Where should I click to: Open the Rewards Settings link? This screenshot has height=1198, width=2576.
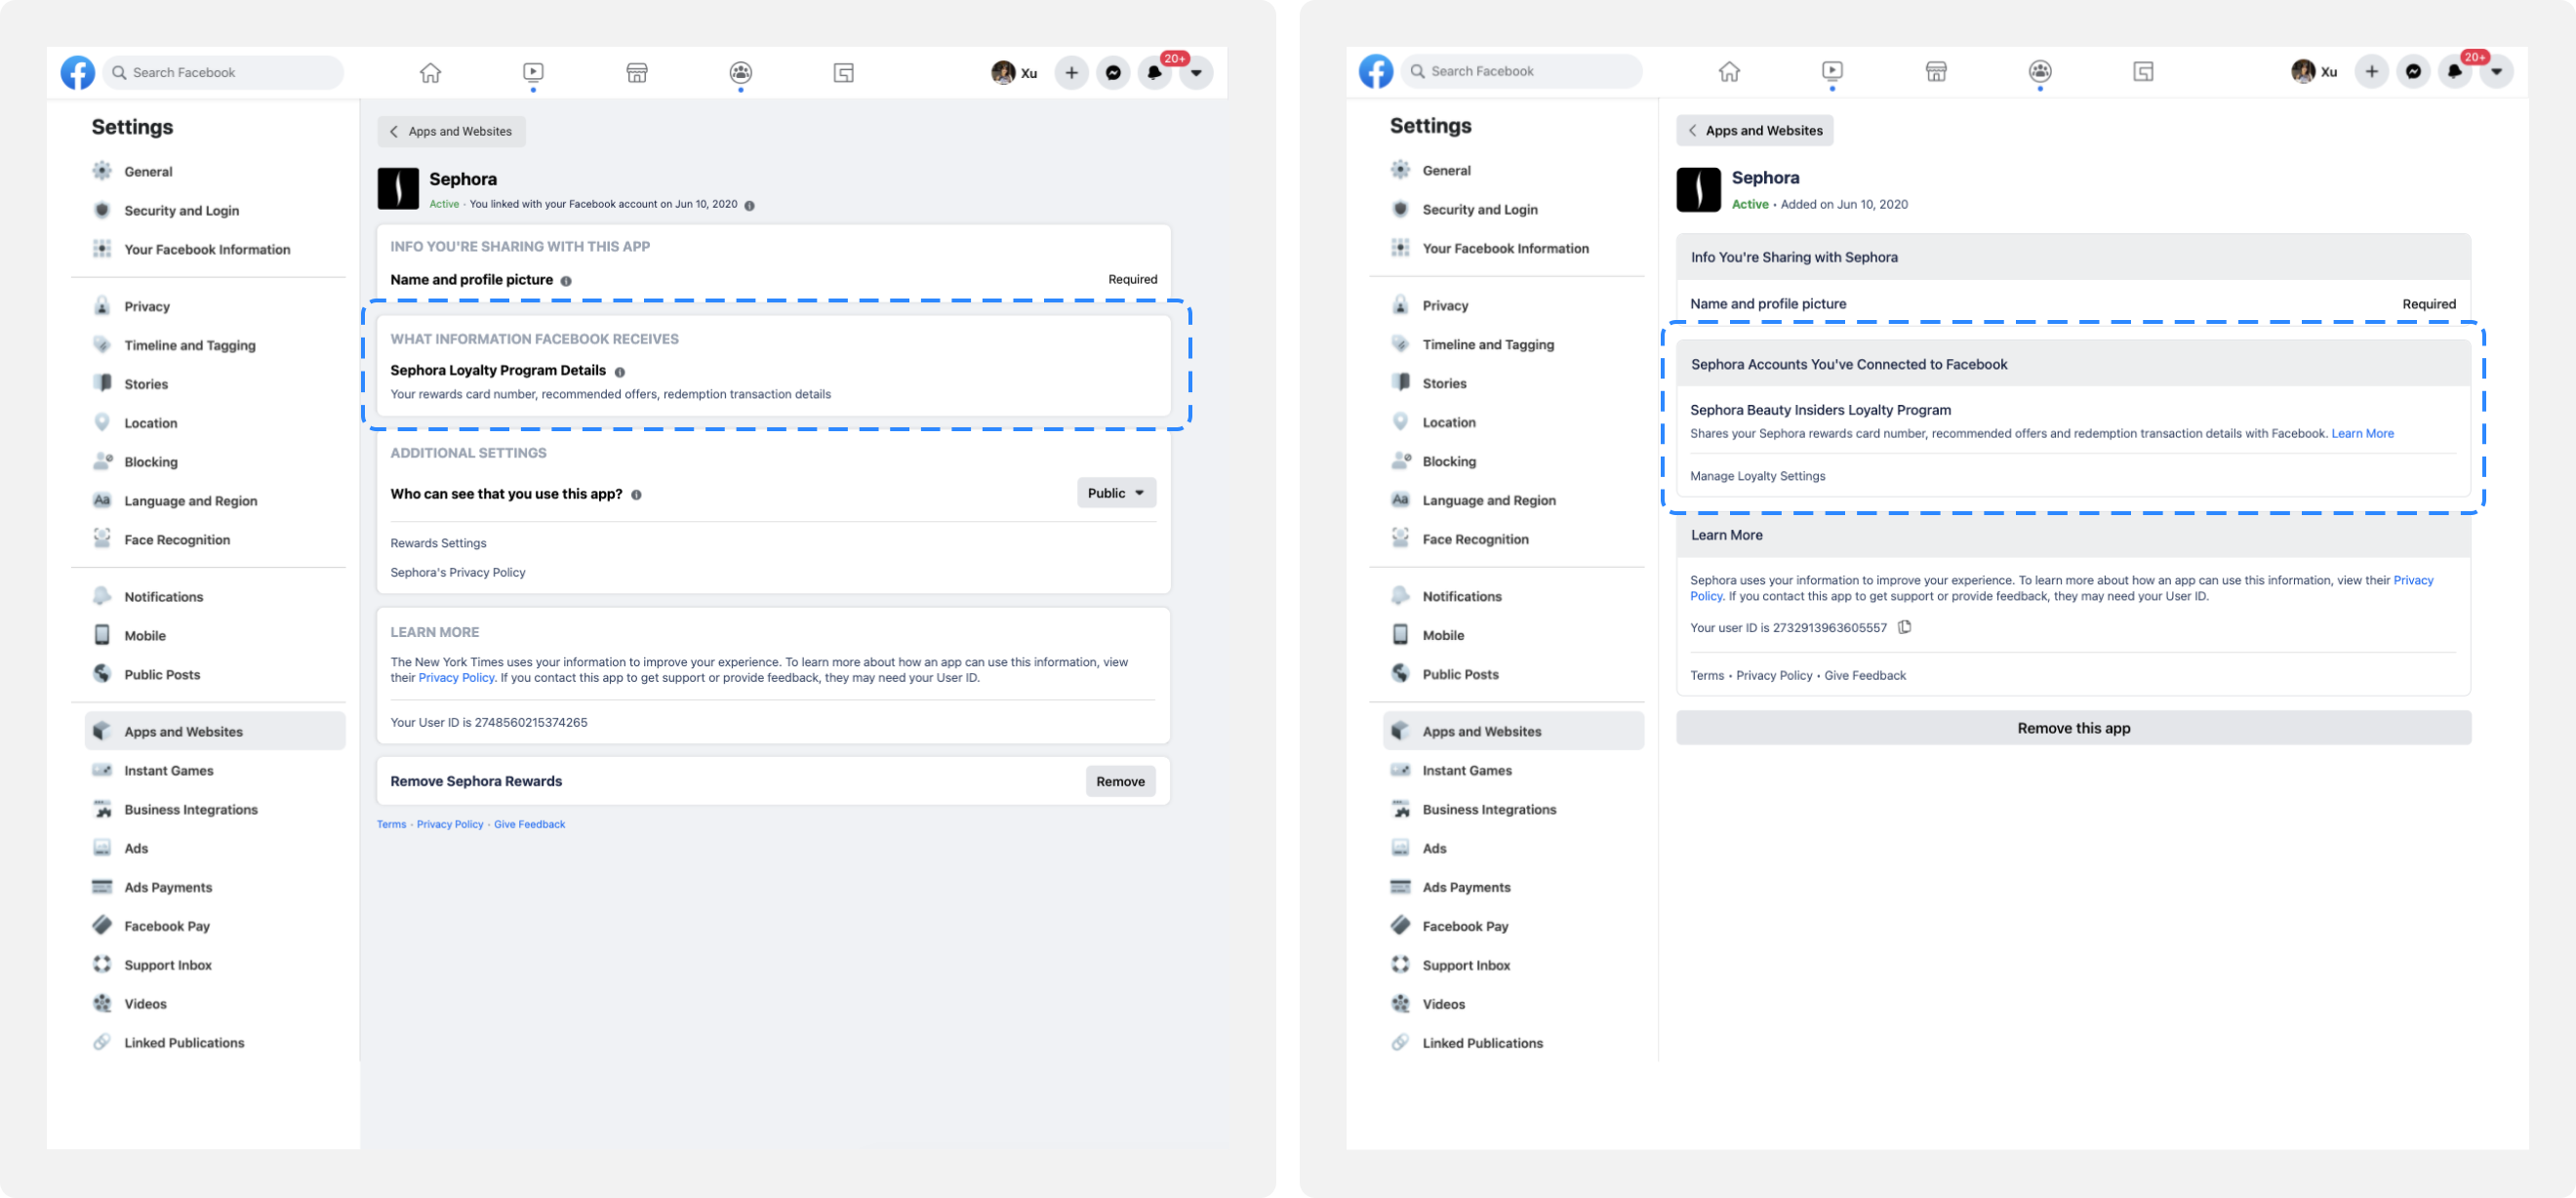coord(438,543)
